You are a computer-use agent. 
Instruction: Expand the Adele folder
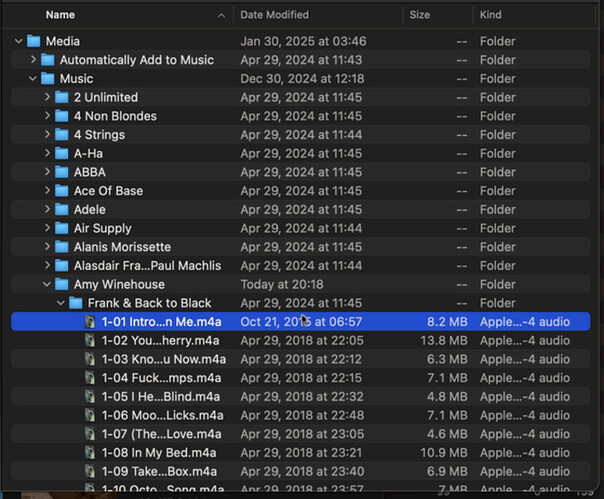47,209
